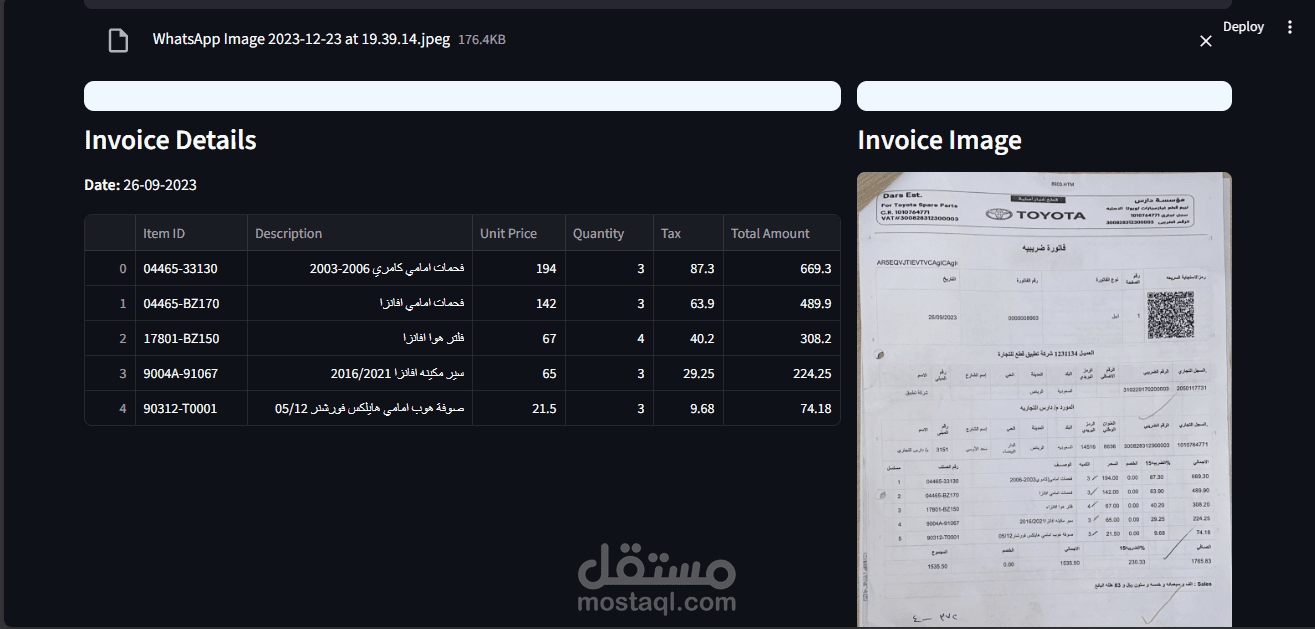Sort by Tax column header

[688, 233]
